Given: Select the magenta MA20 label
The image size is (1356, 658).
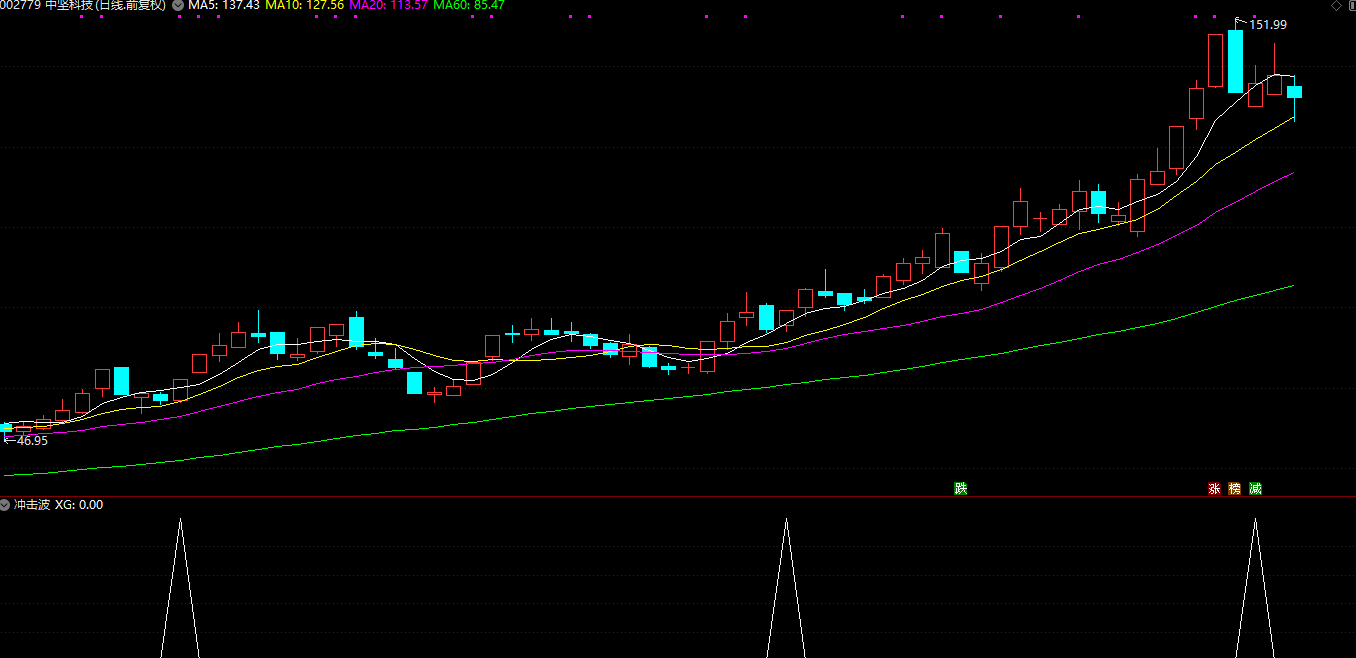Looking at the screenshot, I should pos(388,6).
